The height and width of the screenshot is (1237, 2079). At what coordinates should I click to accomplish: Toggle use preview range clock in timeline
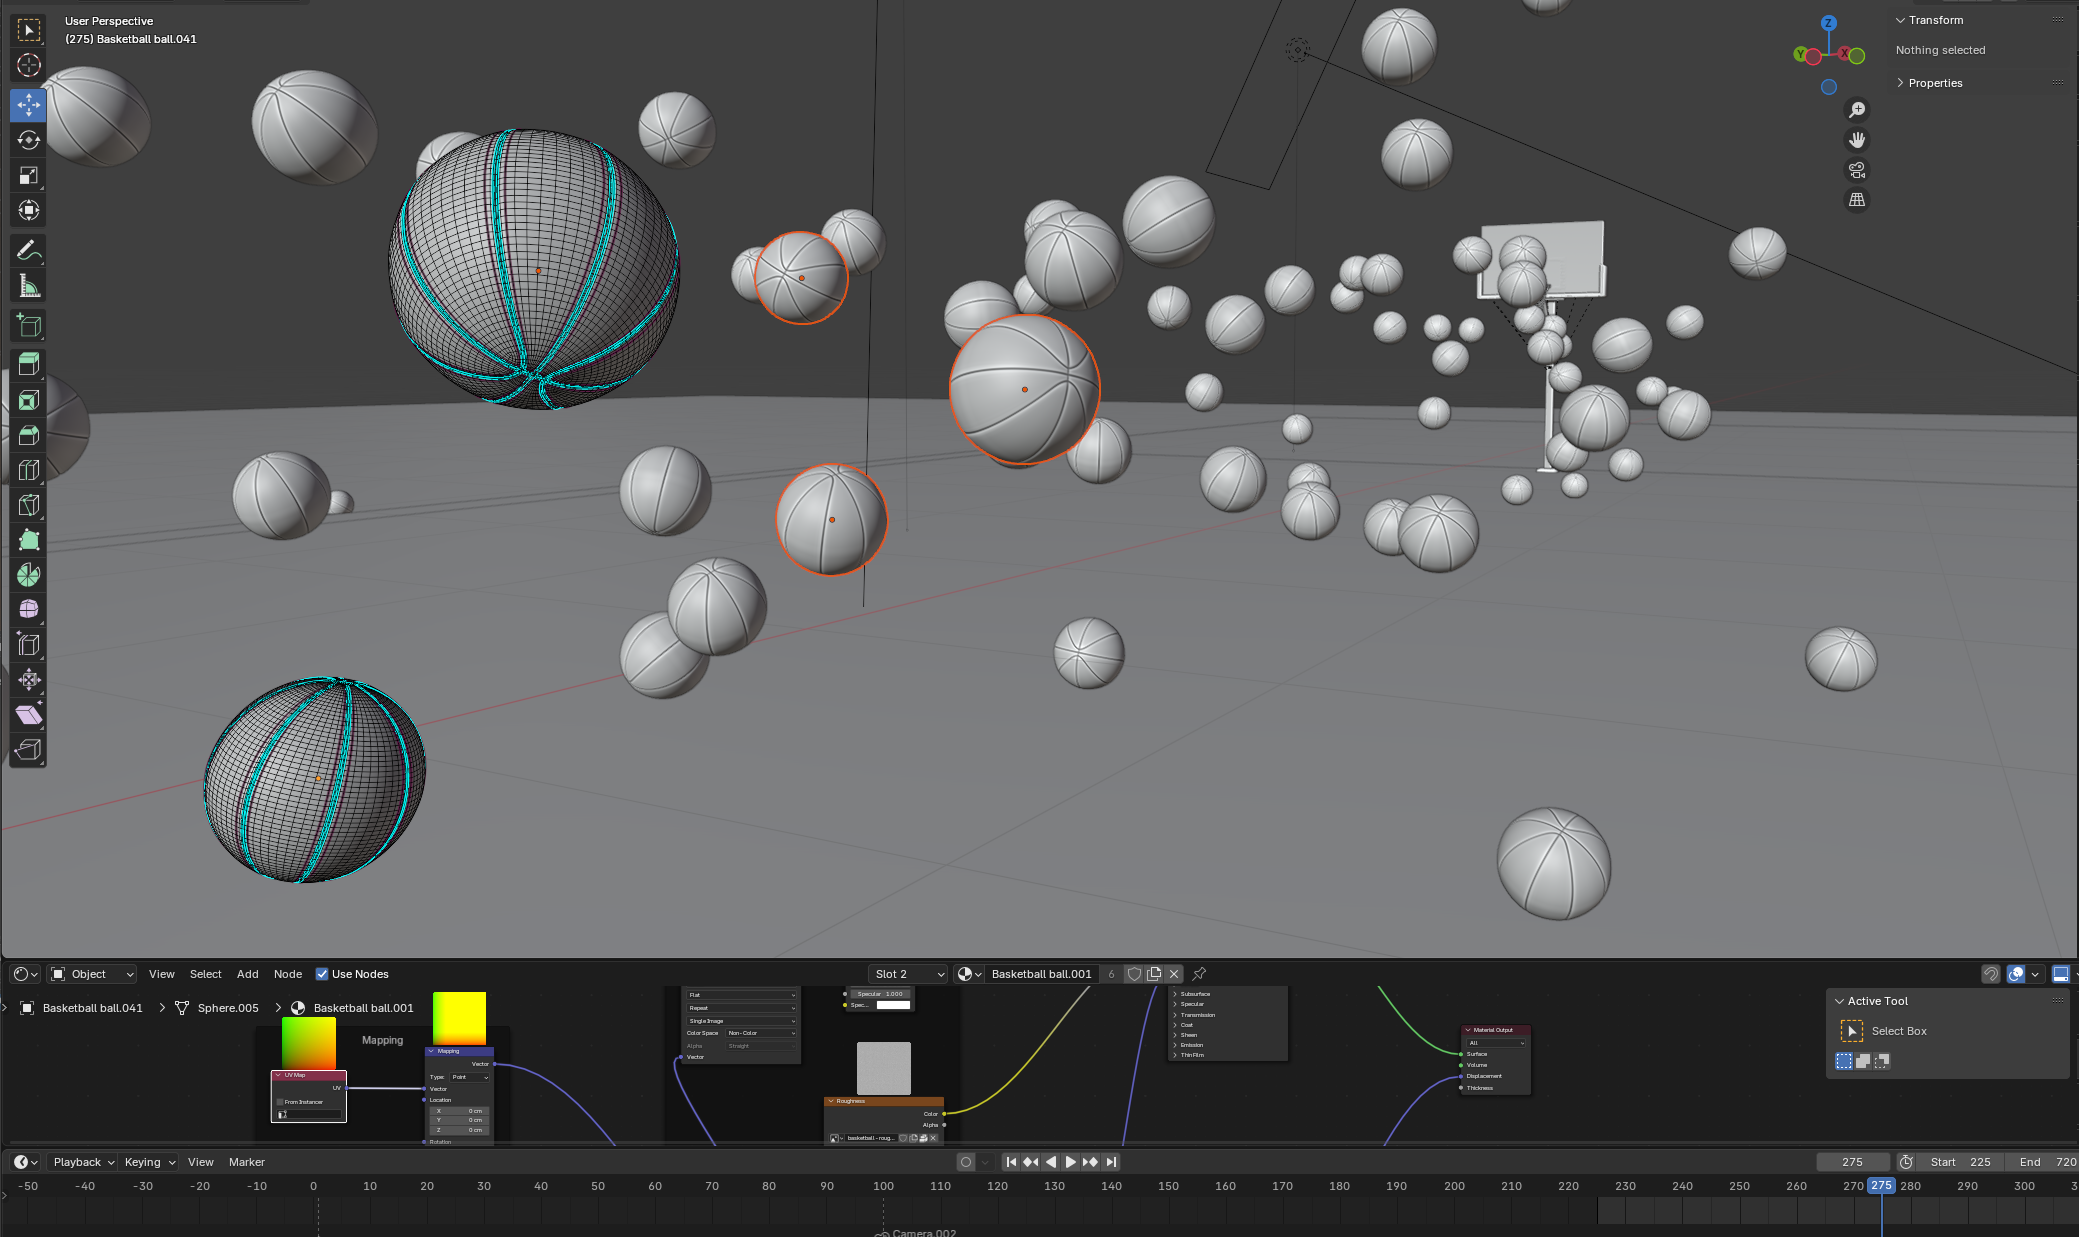click(x=1906, y=1162)
